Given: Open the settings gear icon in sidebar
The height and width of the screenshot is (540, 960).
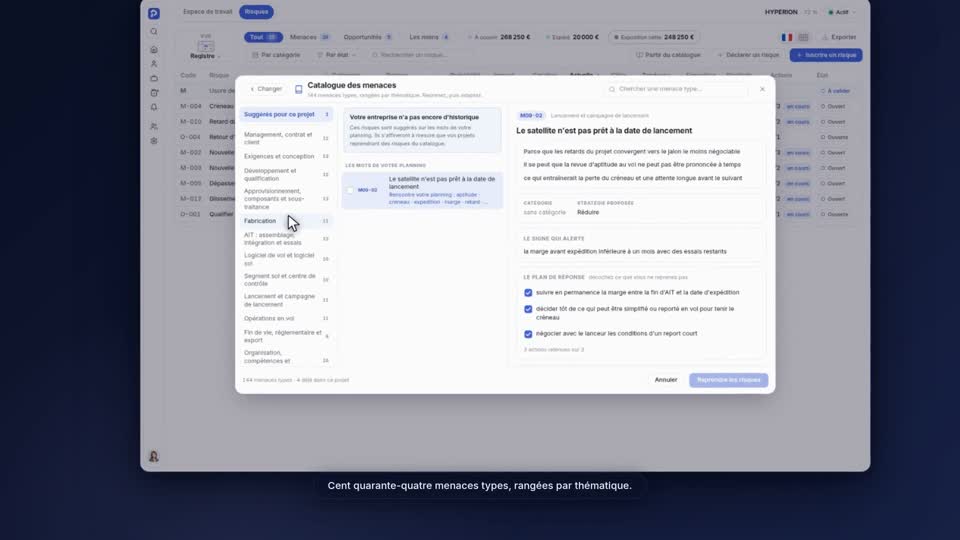Looking at the screenshot, I should click(x=154, y=141).
